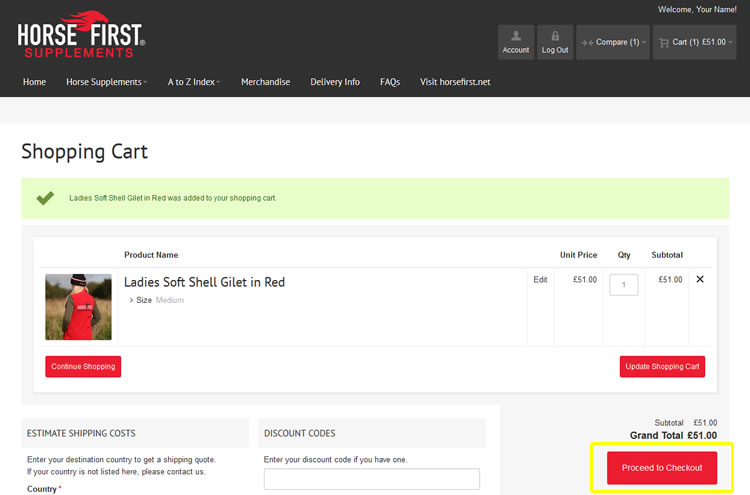The image size is (750, 495).
Task: Go to the Home menu item
Action: click(34, 82)
